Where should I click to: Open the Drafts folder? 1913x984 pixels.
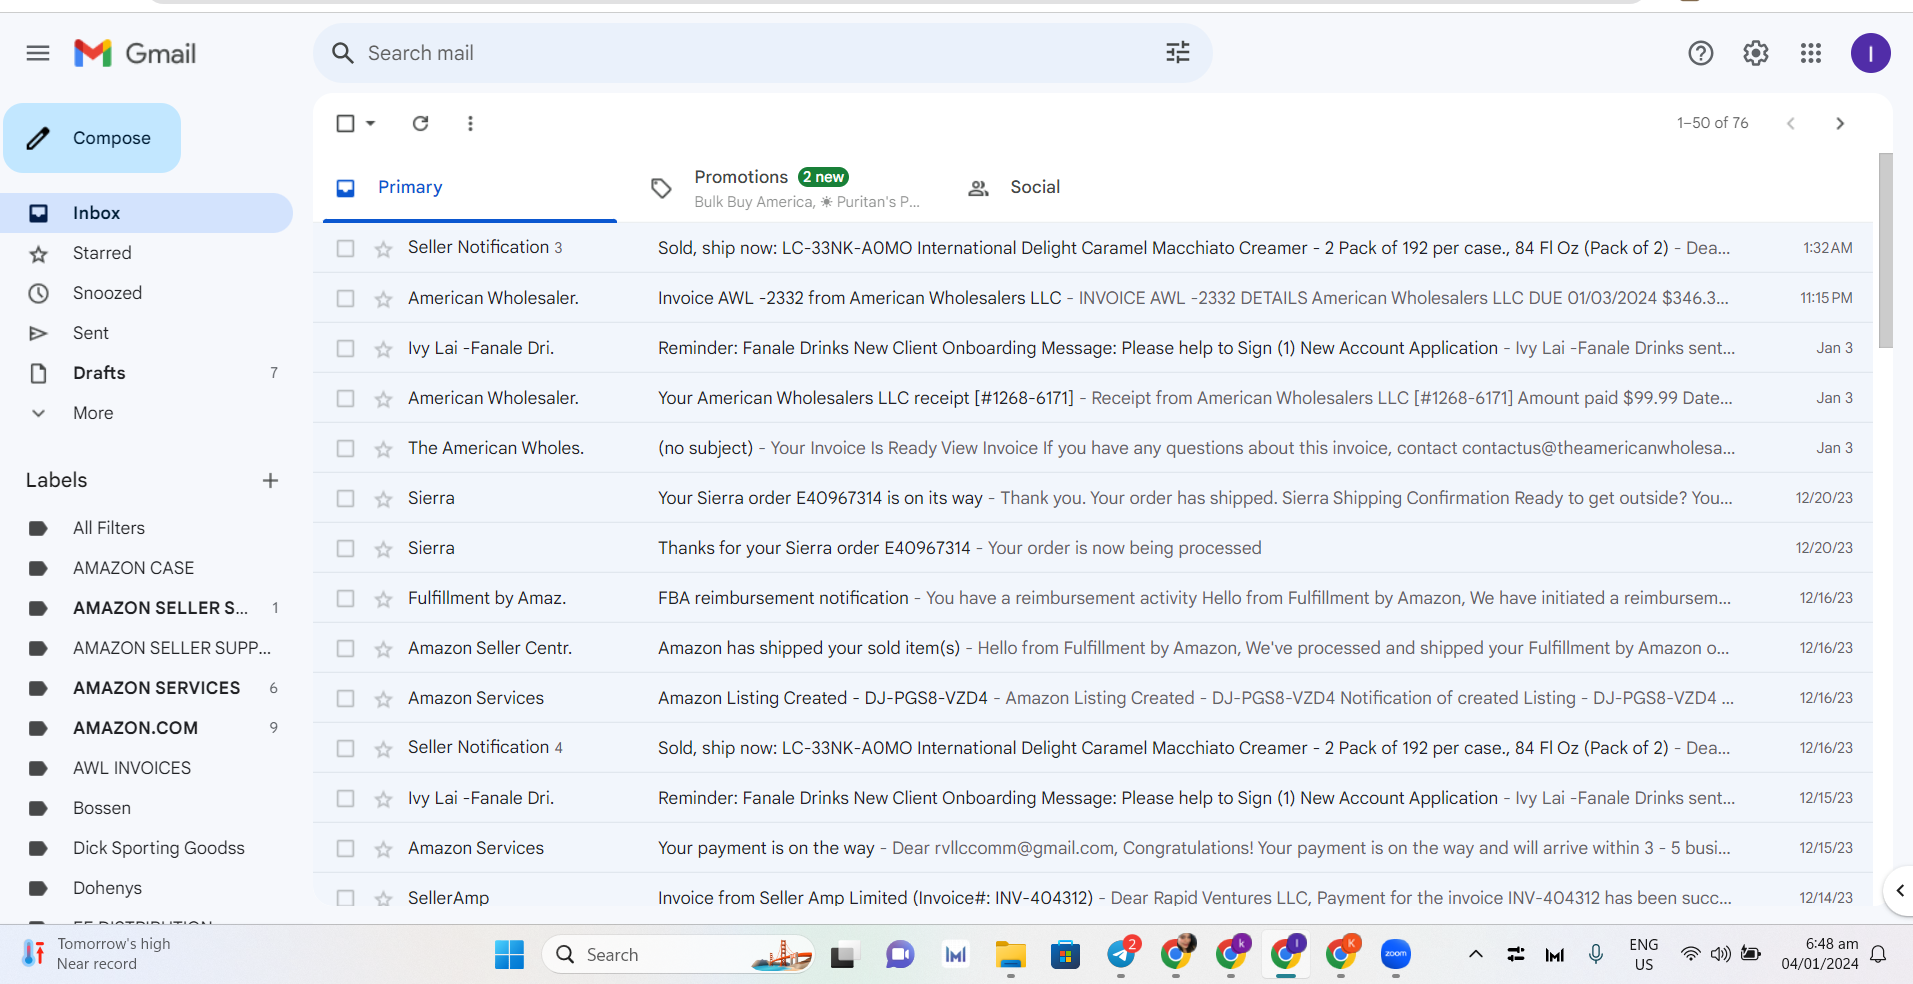[146, 373]
